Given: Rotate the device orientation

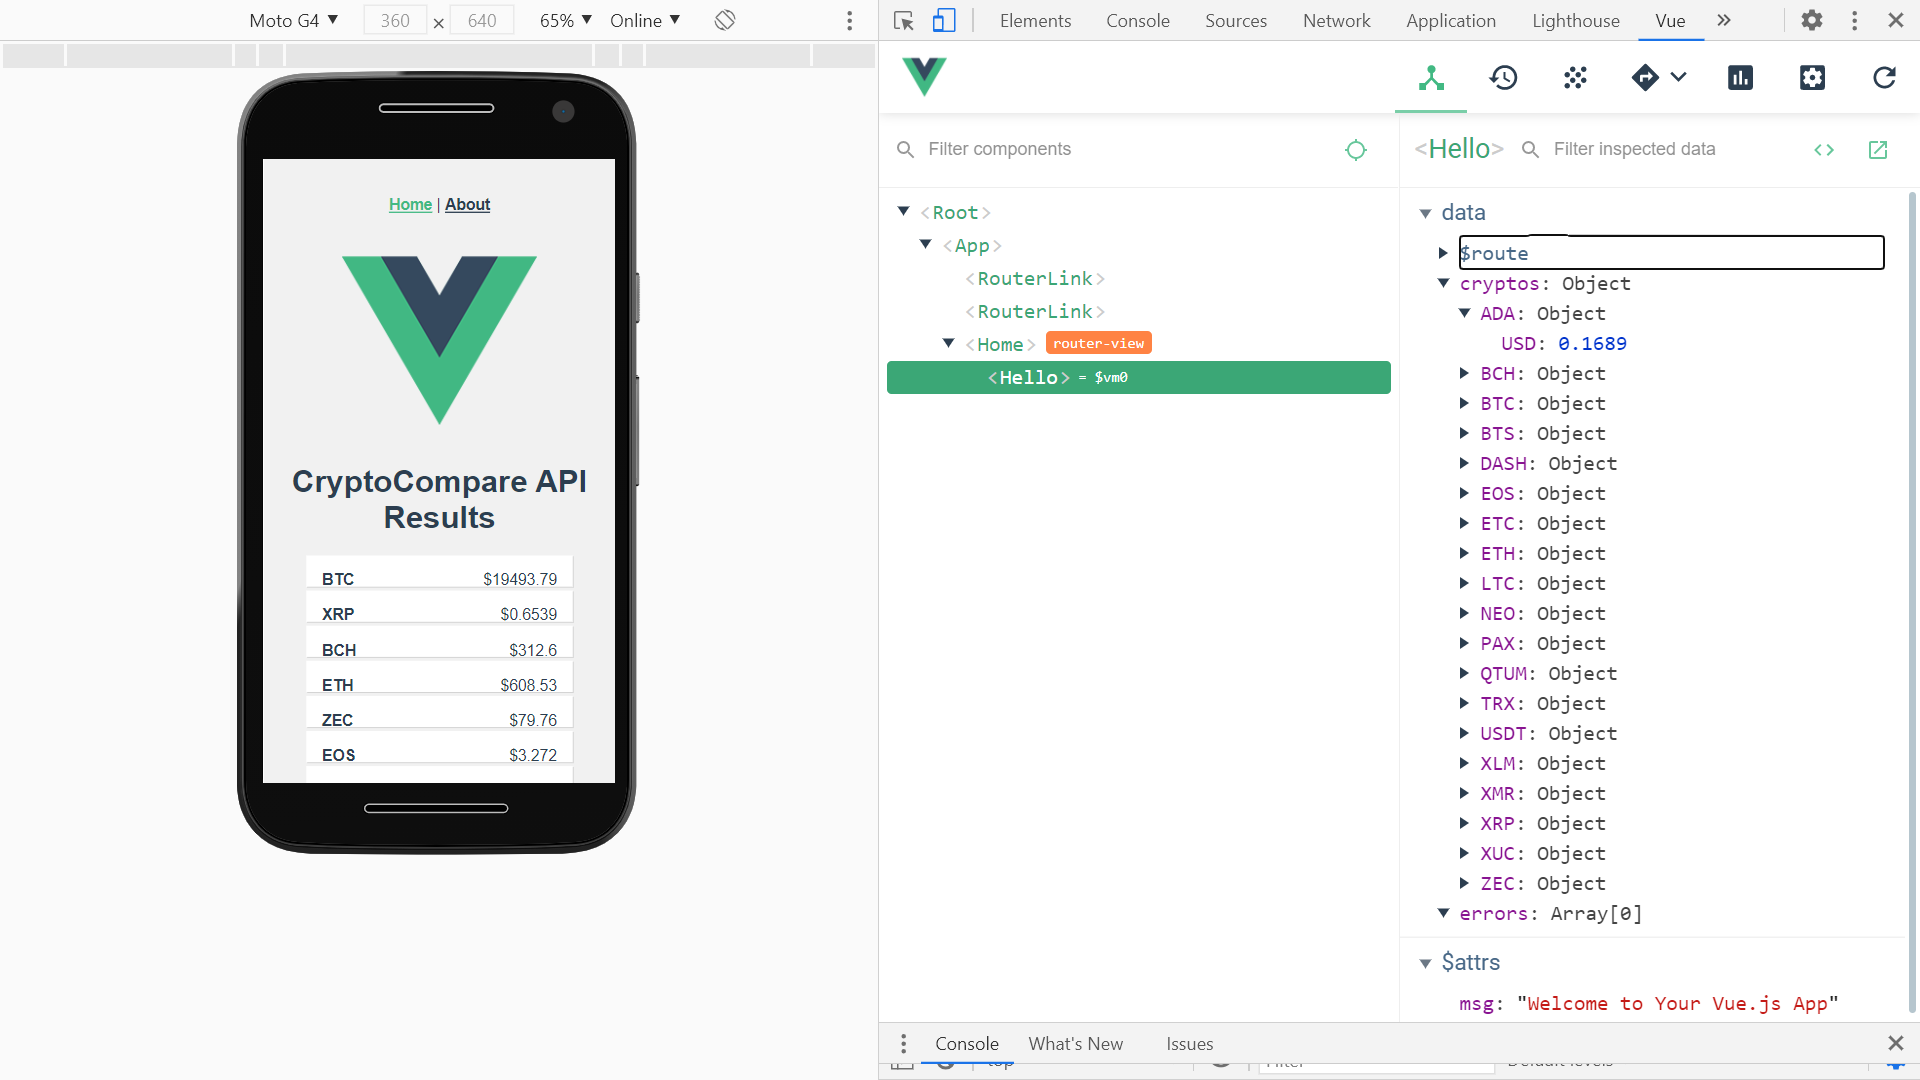Looking at the screenshot, I should (725, 20).
